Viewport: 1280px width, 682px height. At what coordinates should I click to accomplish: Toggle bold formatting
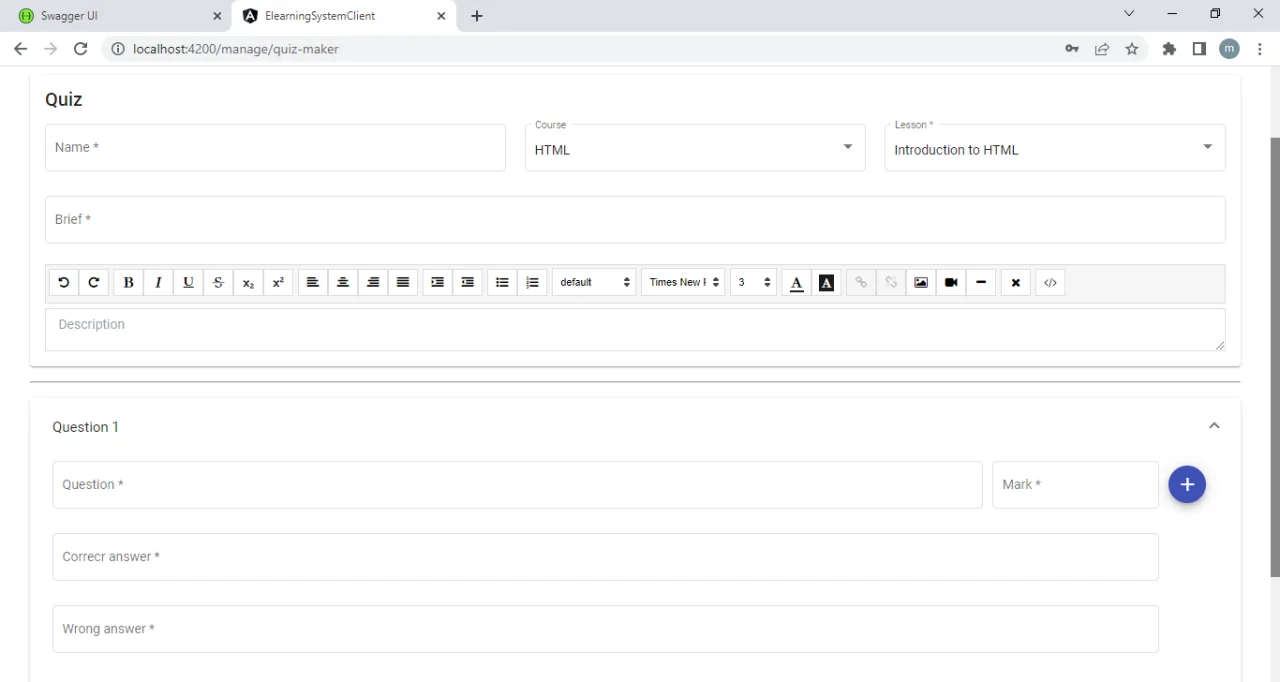pos(128,283)
